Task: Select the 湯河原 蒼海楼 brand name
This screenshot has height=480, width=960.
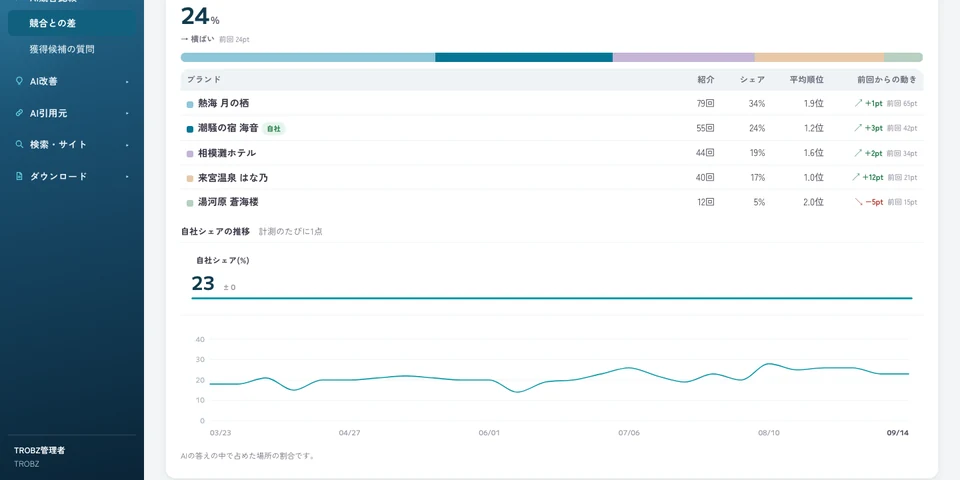Action: [x=228, y=202]
